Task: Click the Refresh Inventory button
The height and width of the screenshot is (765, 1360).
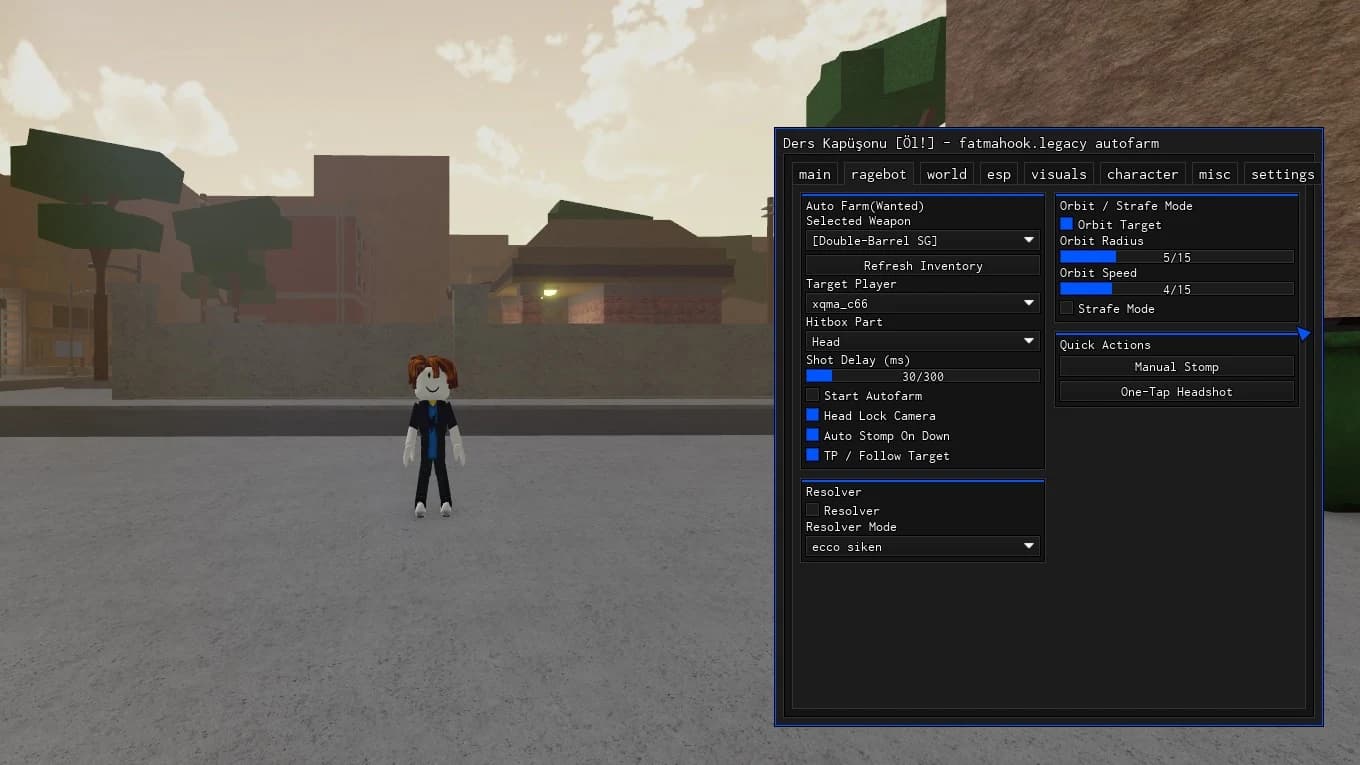Action: pyautogui.click(x=922, y=265)
